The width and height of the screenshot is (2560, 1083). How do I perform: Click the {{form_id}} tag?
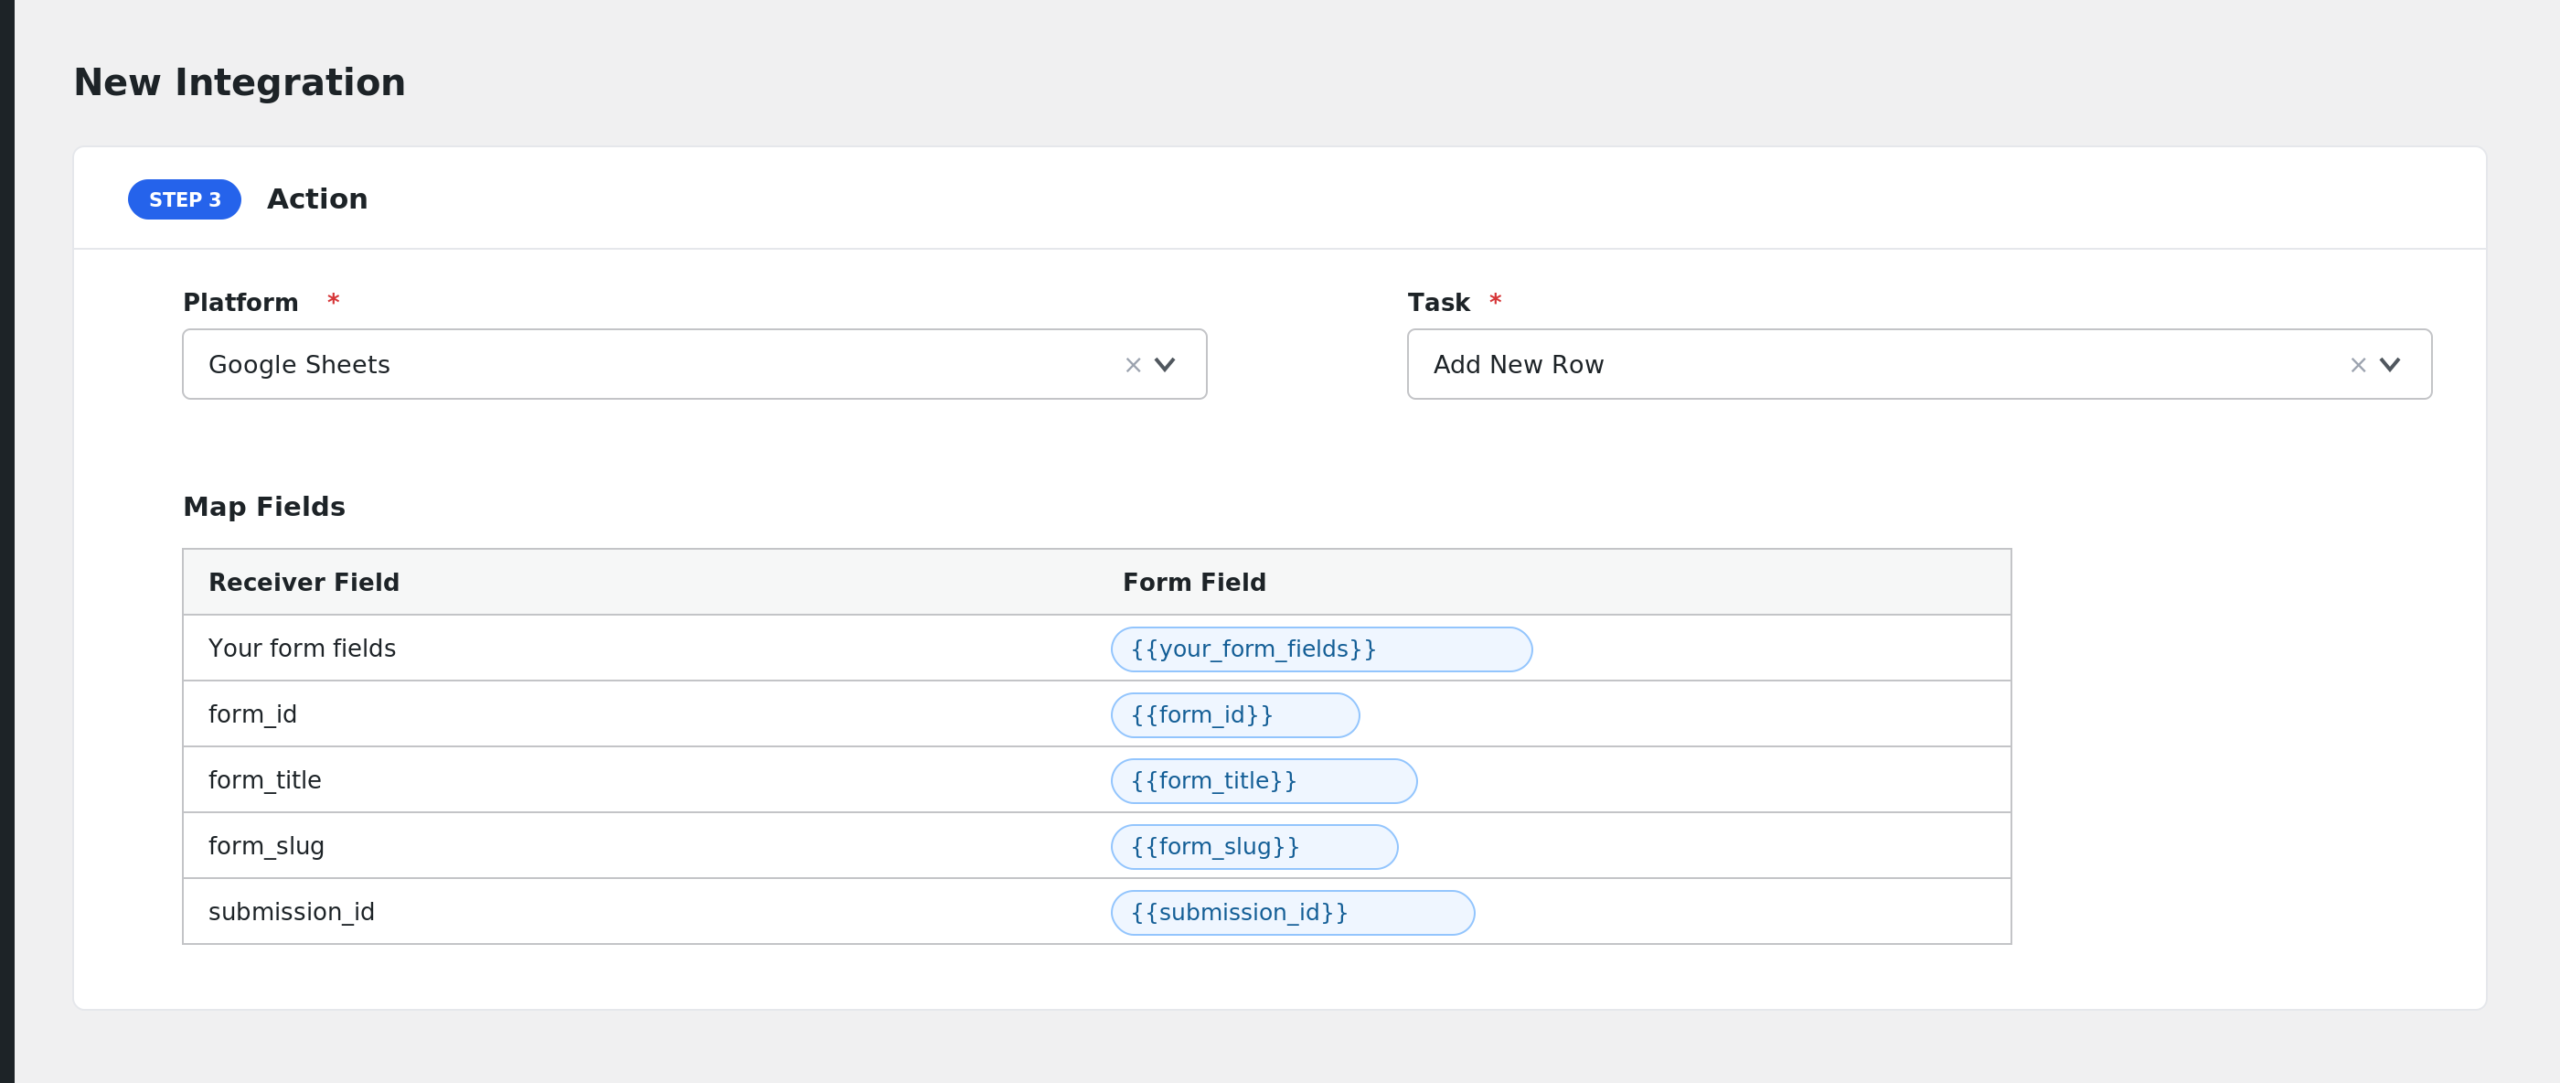click(x=1235, y=715)
